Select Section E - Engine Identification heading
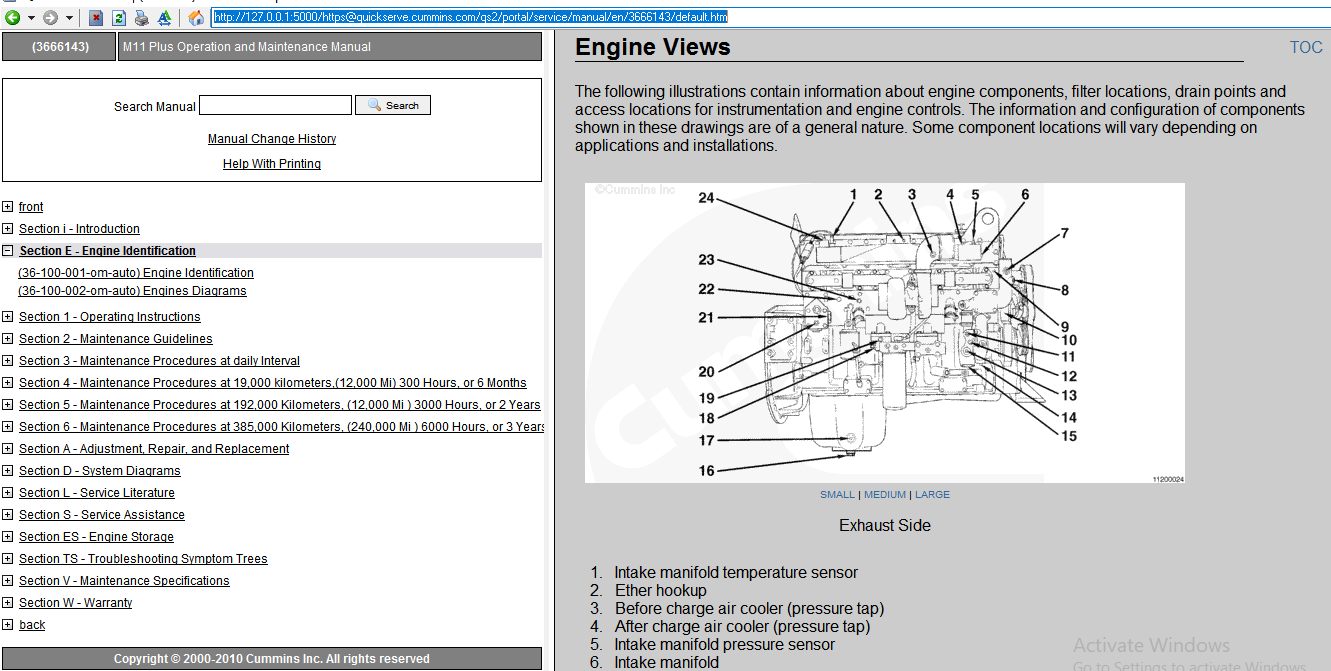Screen dimensions: 1331x671 (107, 251)
